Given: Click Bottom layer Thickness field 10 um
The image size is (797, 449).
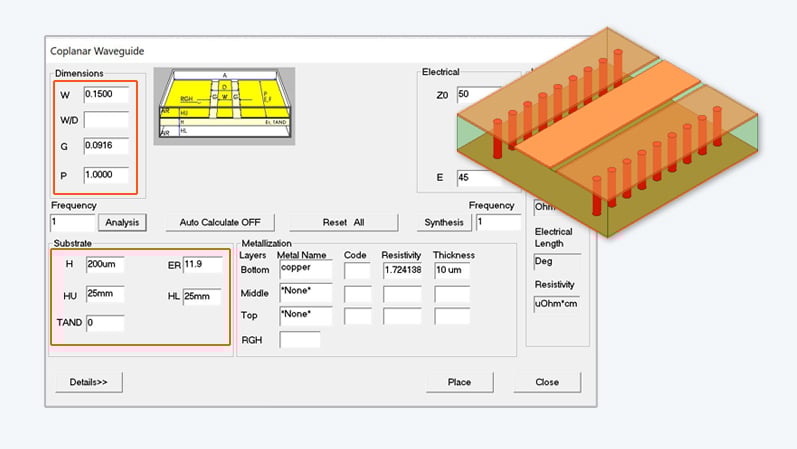Looking at the screenshot, I should tap(452, 271).
